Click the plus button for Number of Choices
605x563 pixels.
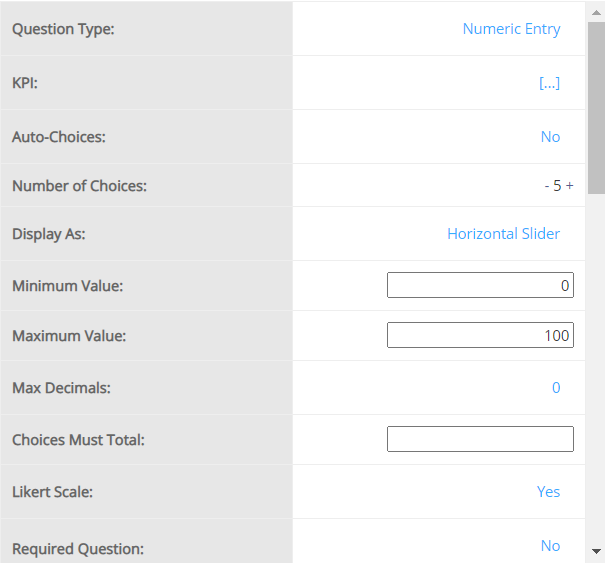pos(570,186)
